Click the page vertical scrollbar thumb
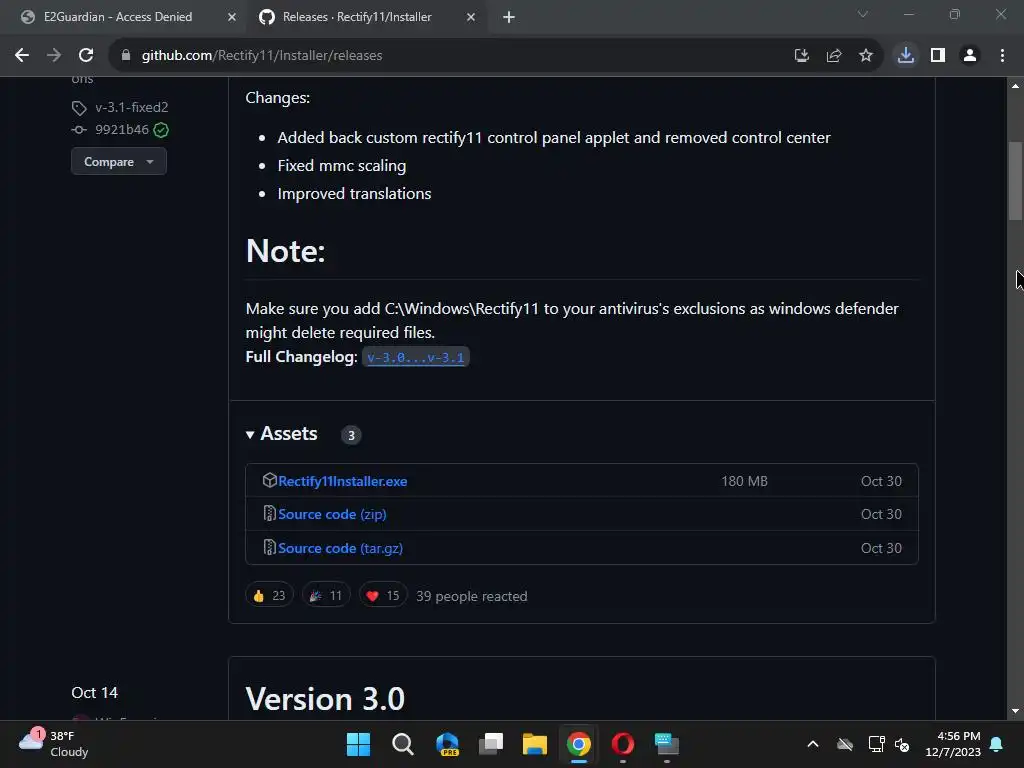The image size is (1024, 768). coord(1015,181)
